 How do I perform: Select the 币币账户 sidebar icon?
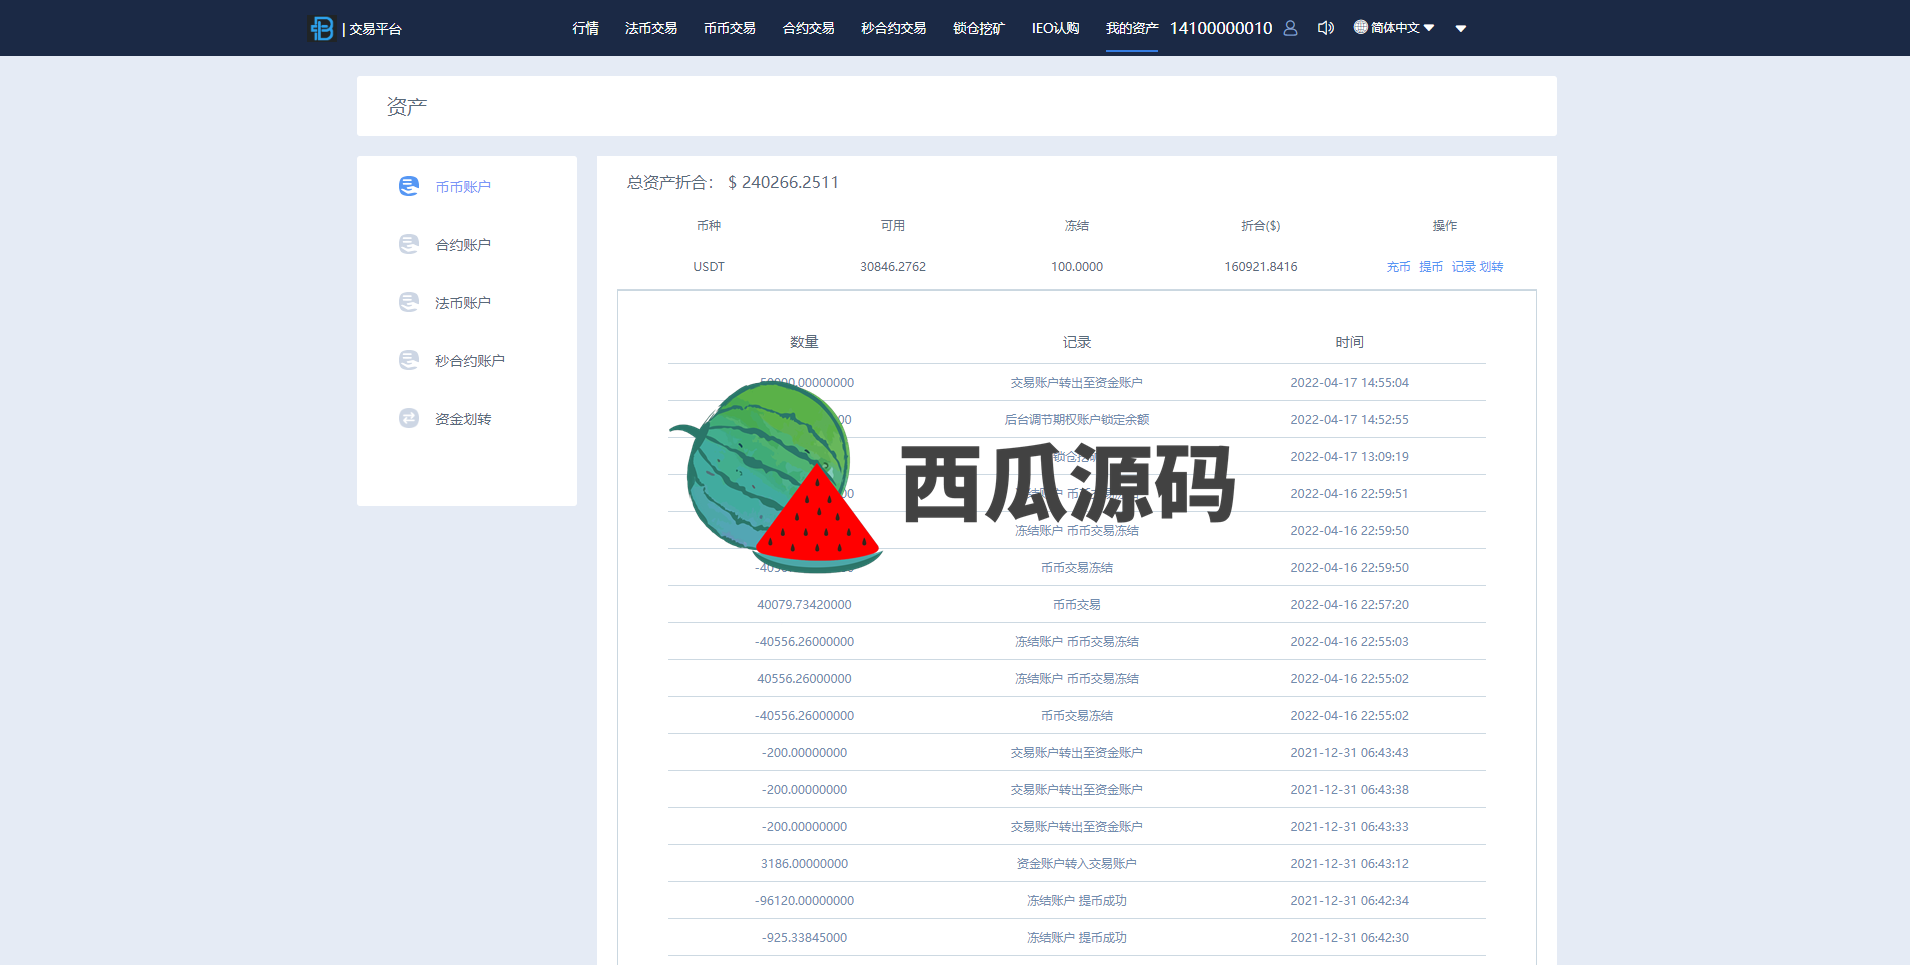coord(409,186)
